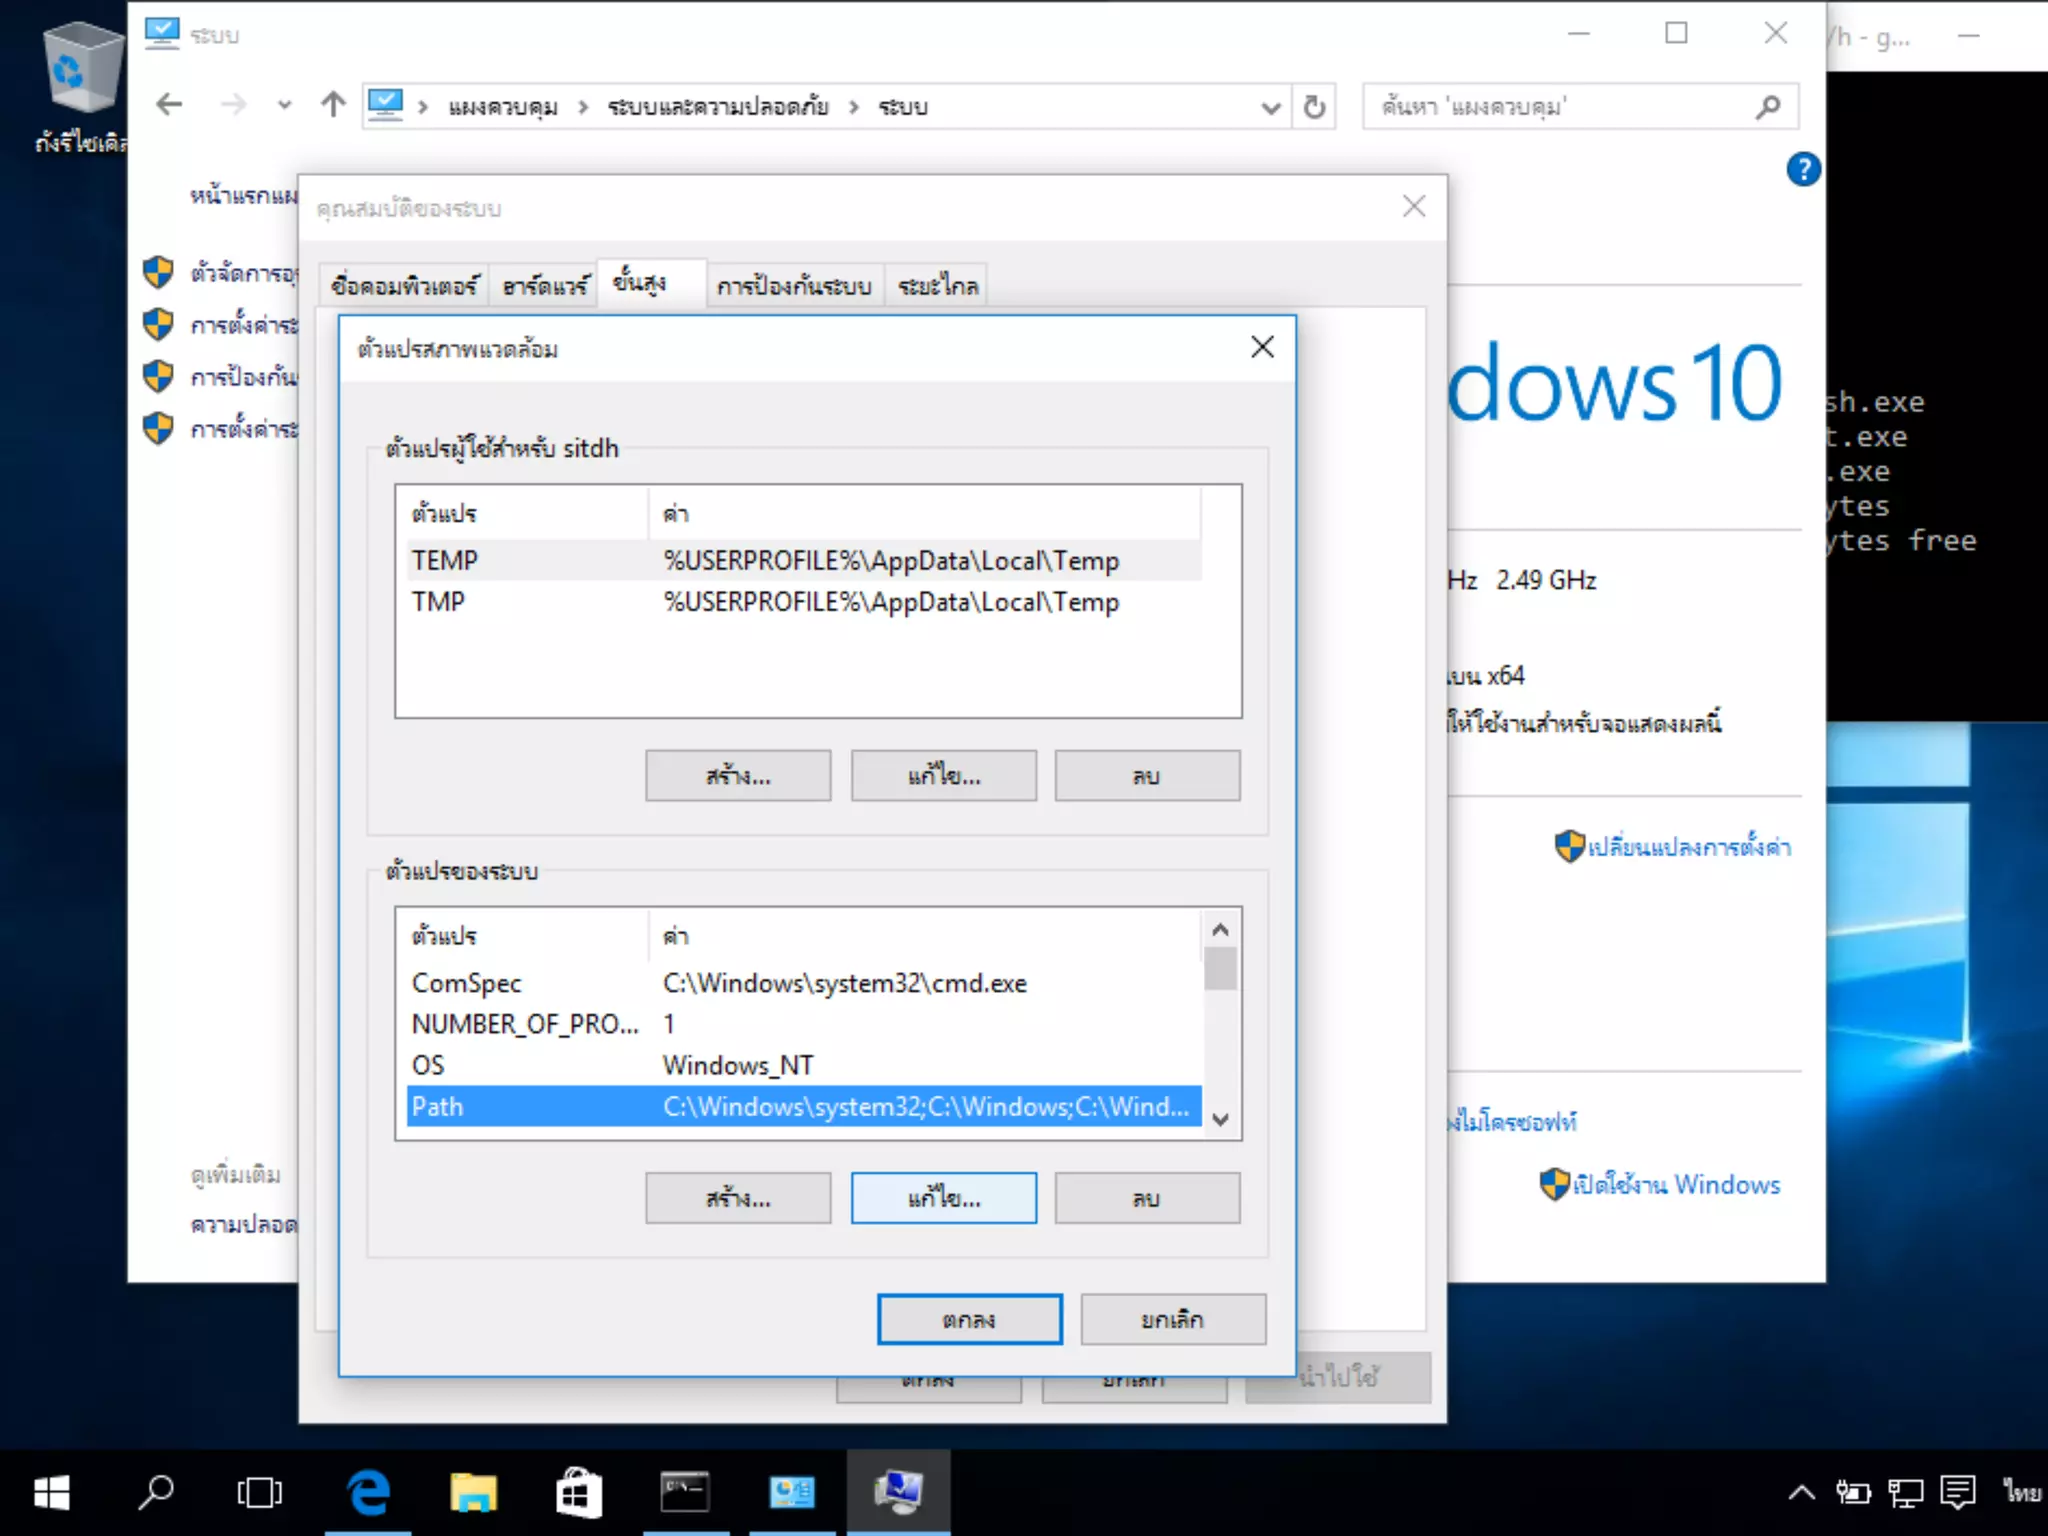The image size is (2048, 1536).
Task: Switch to Command Prompt taskbar icon
Action: pyautogui.click(x=685, y=1493)
